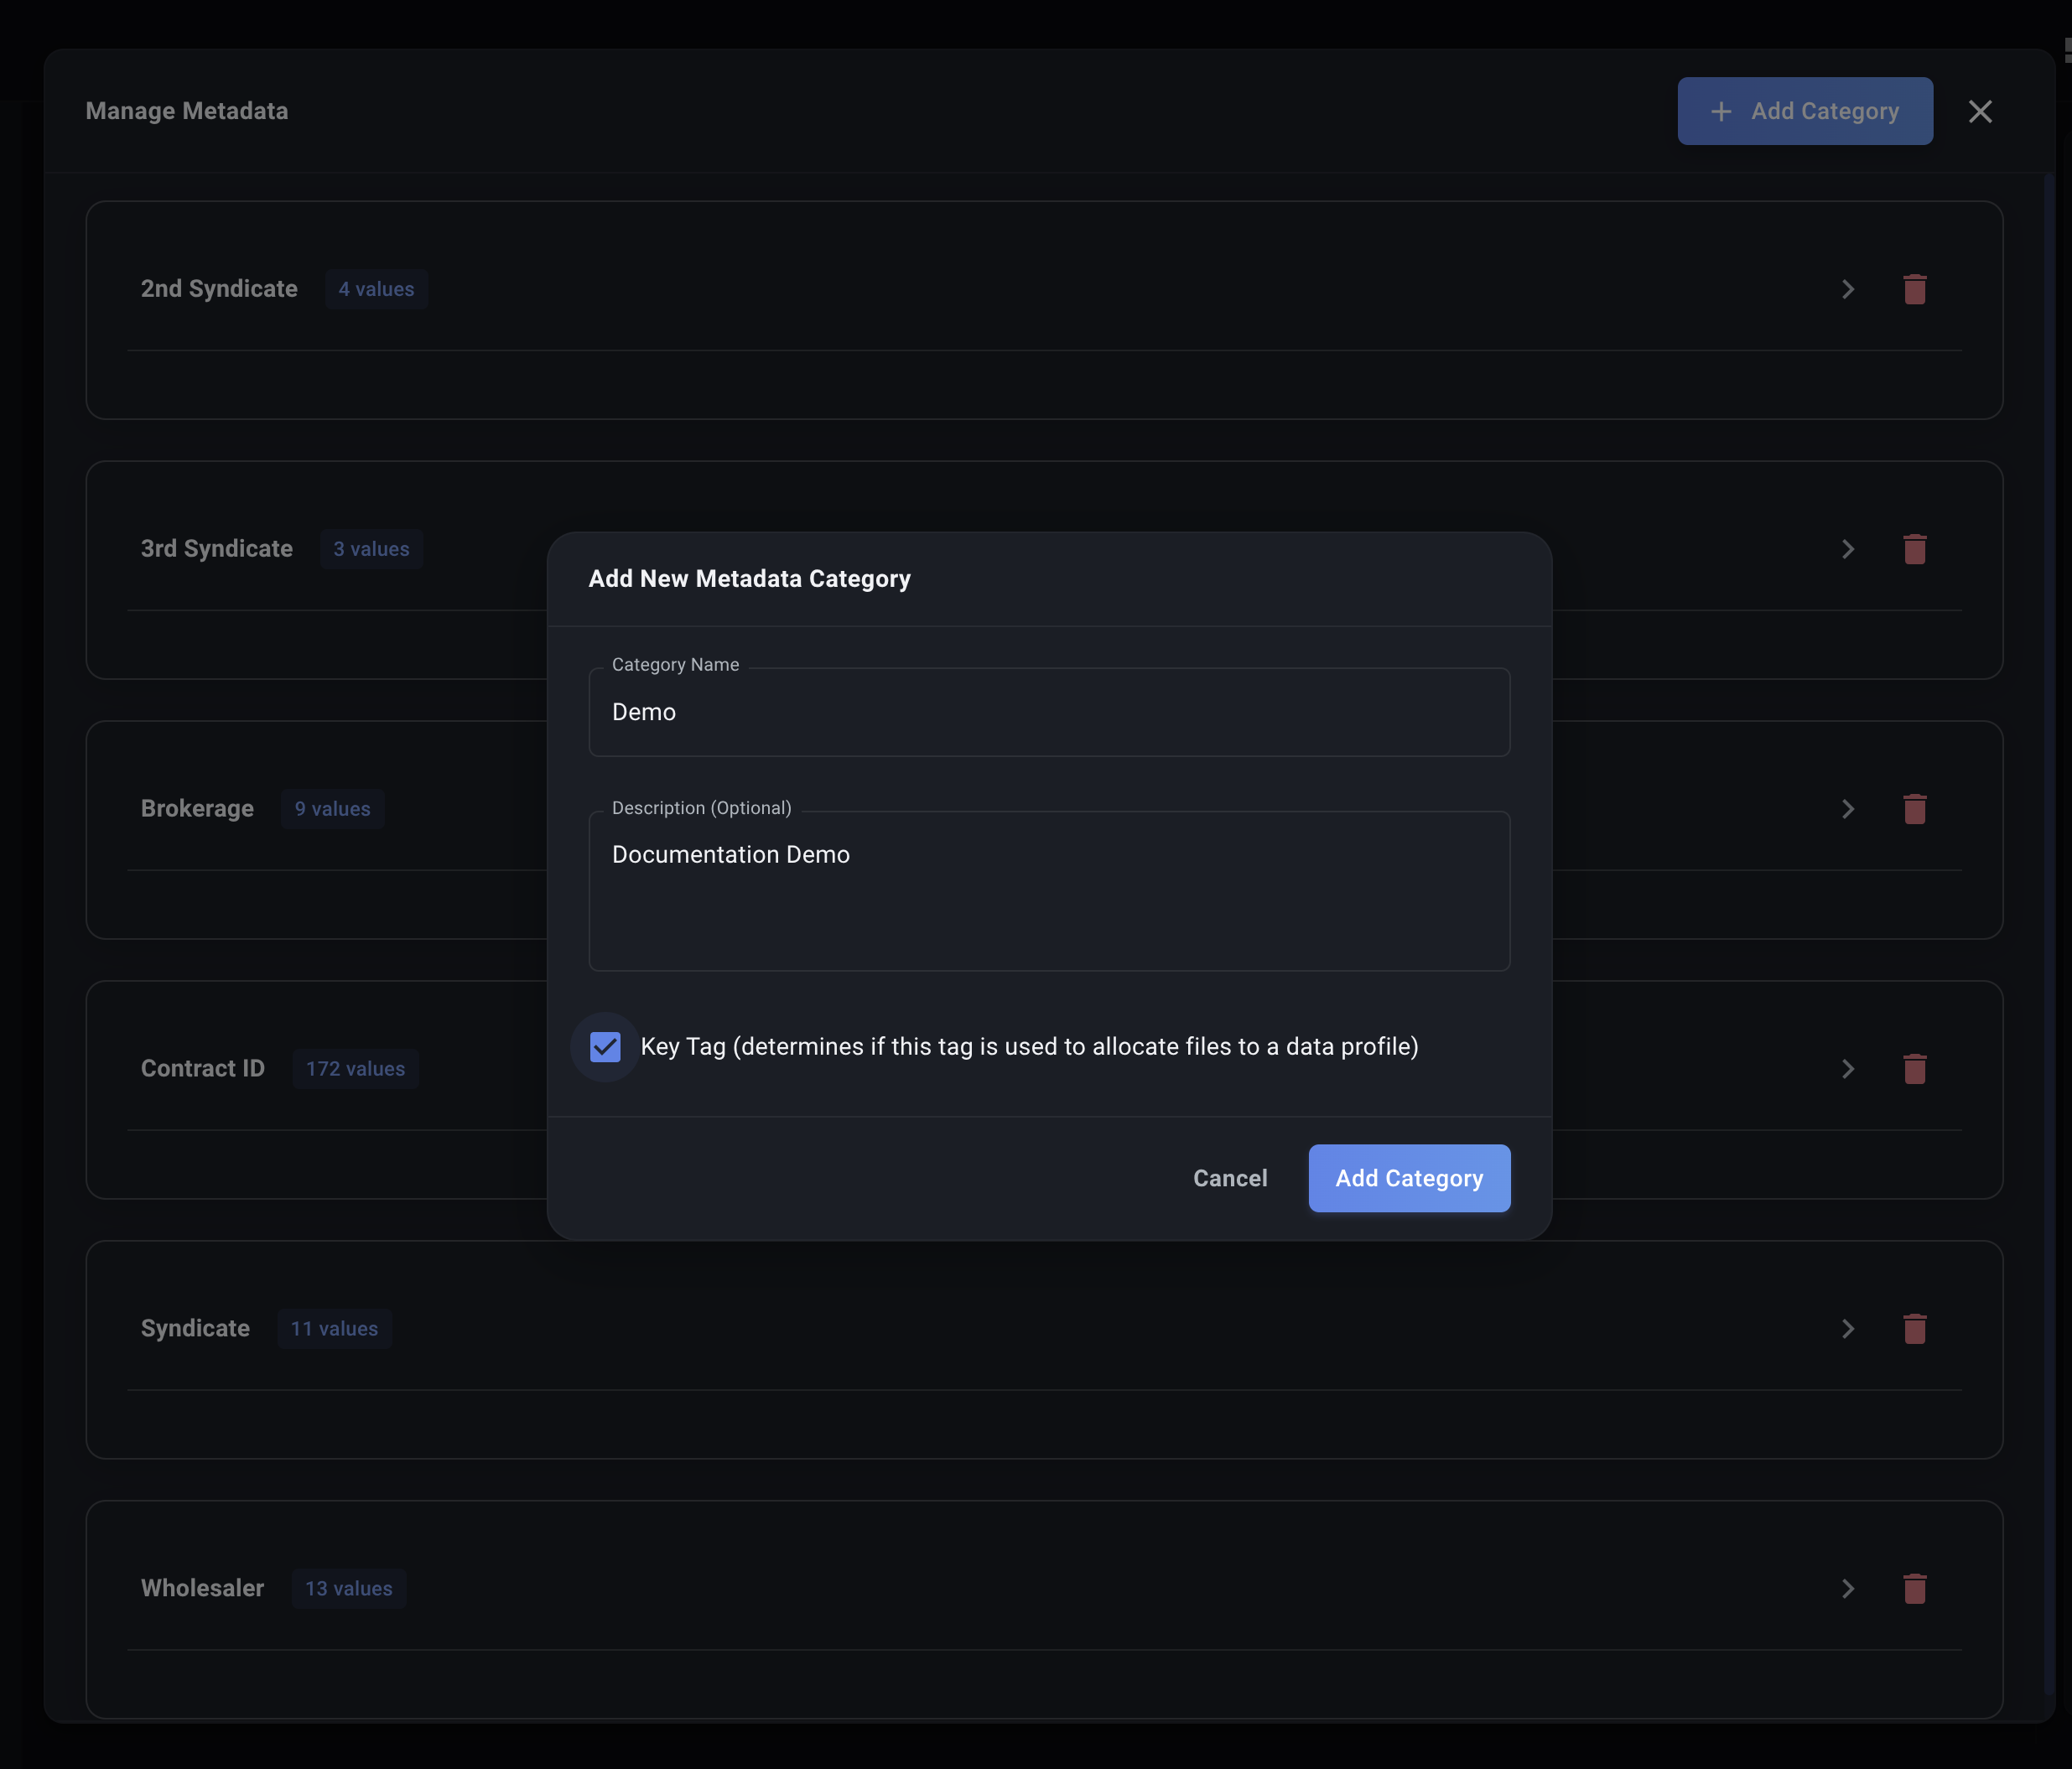Click the 172 values badge on Contract ID
This screenshot has width=2072, height=1769.
(x=355, y=1068)
